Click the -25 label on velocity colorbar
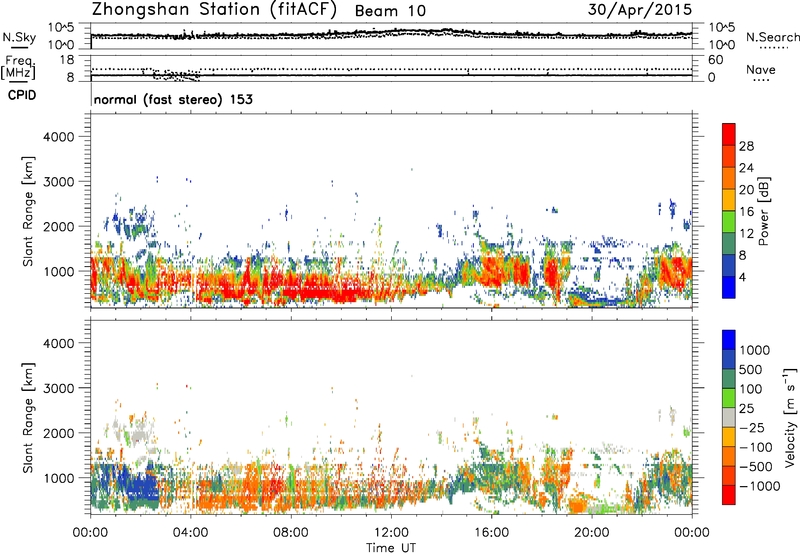This screenshot has width=800, height=554. pyautogui.click(x=754, y=428)
